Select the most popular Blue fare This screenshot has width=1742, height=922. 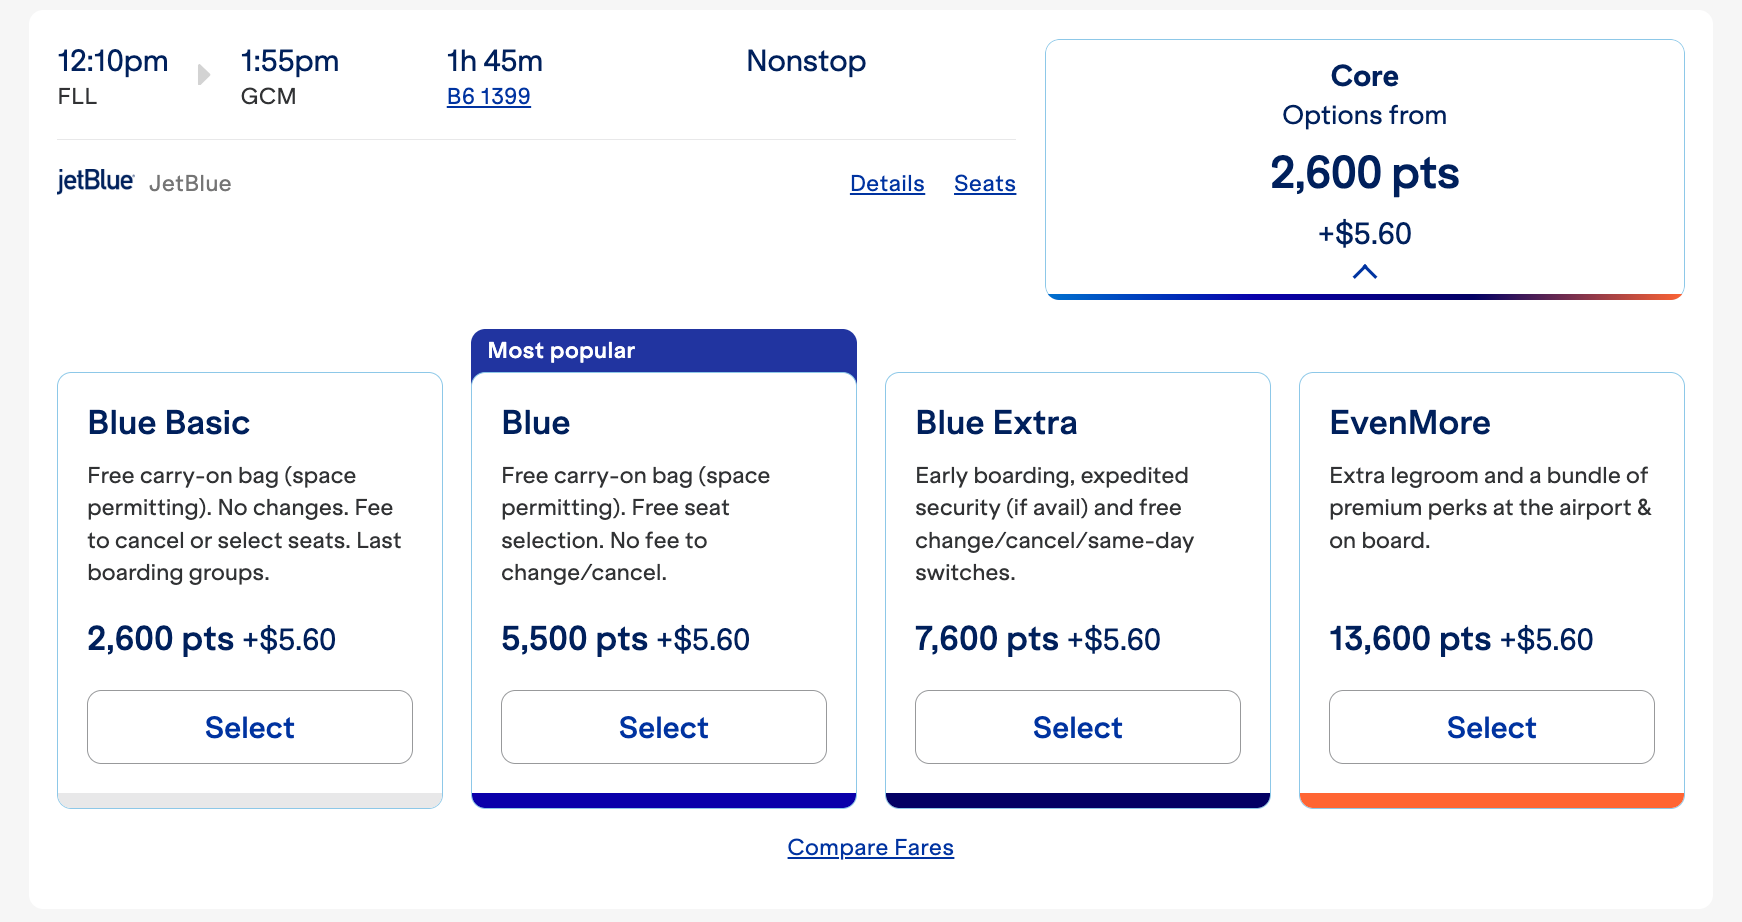[x=663, y=727]
